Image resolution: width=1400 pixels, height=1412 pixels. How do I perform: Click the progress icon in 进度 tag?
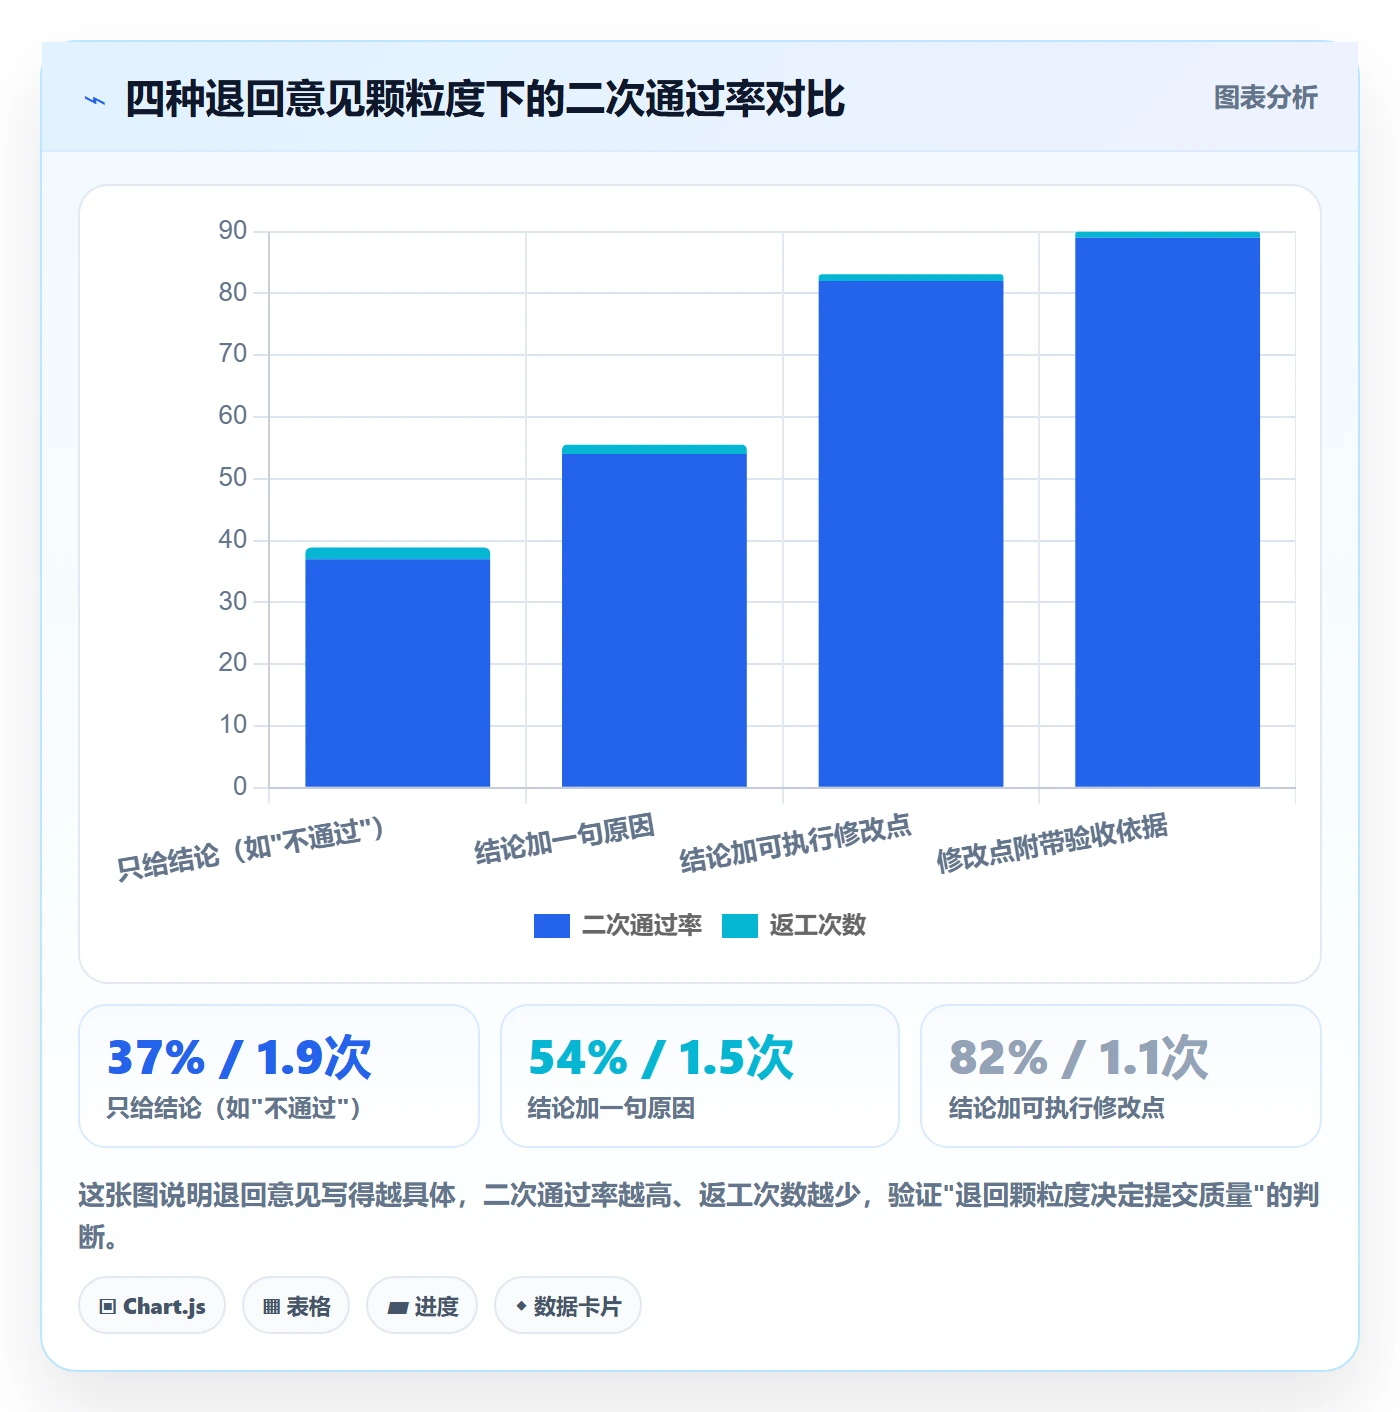pyautogui.click(x=398, y=1307)
